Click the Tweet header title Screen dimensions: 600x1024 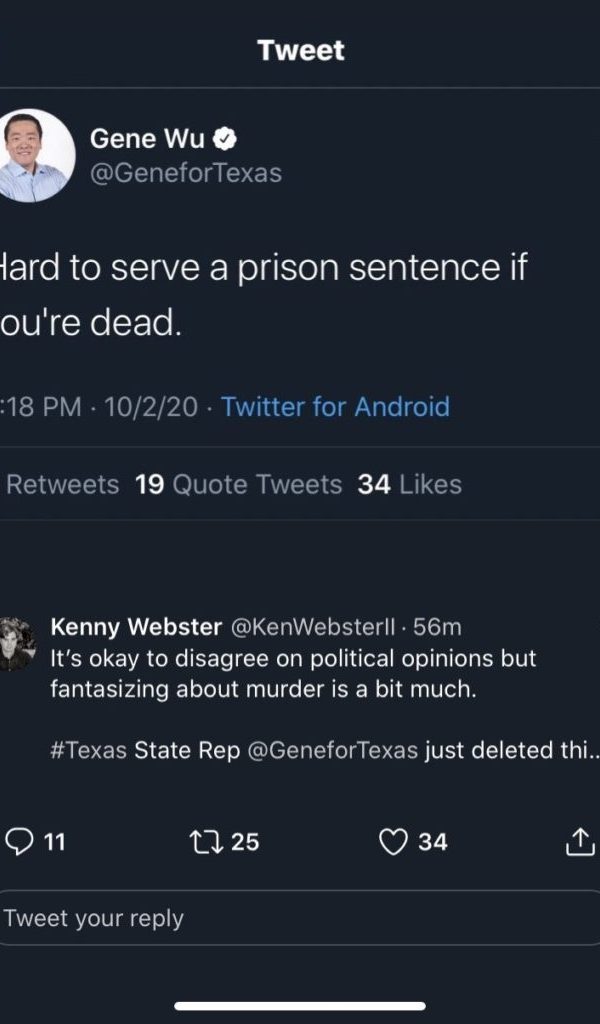click(300, 50)
